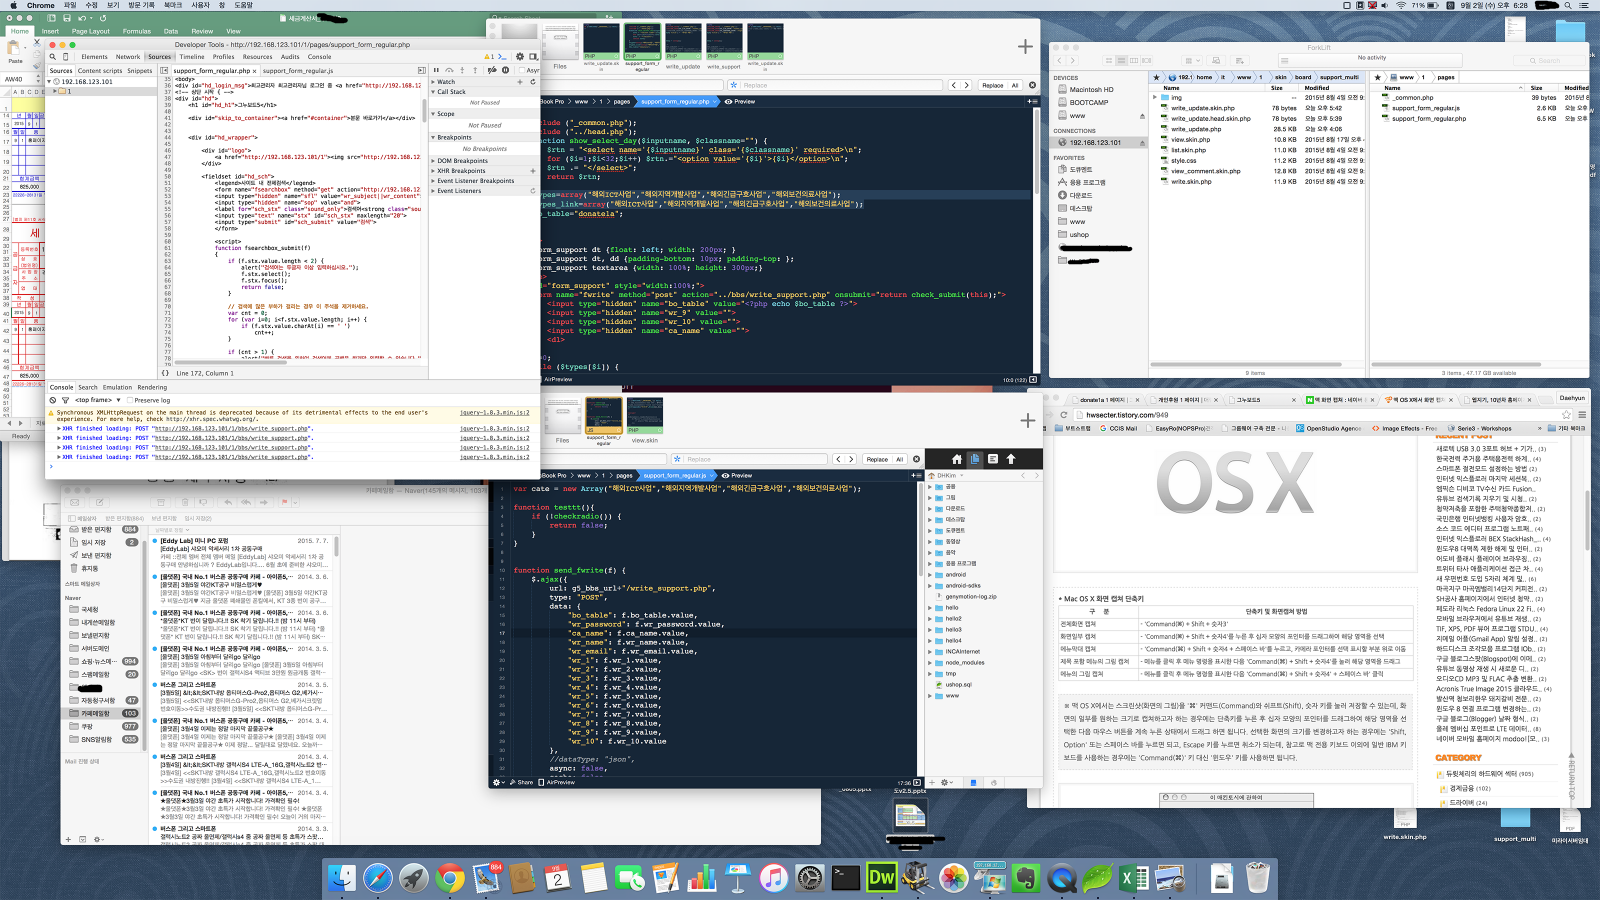Expand DOM Breakpoints section
The height and width of the screenshot is (900, 1600).
tap(434, 161)
